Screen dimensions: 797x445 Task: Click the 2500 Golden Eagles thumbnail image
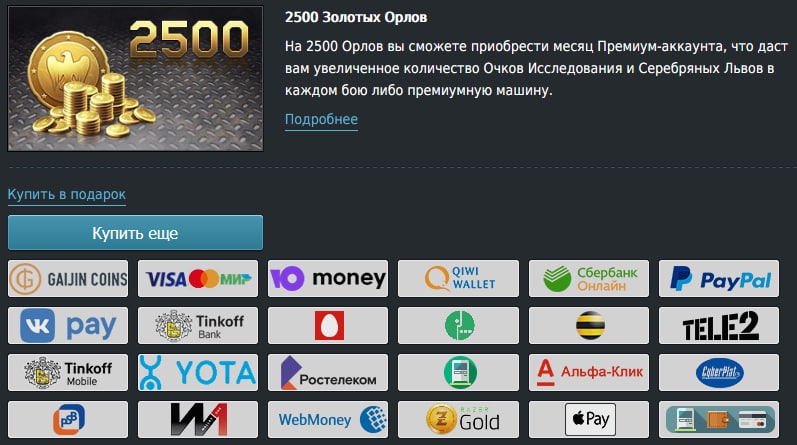[x=135, y=78]
